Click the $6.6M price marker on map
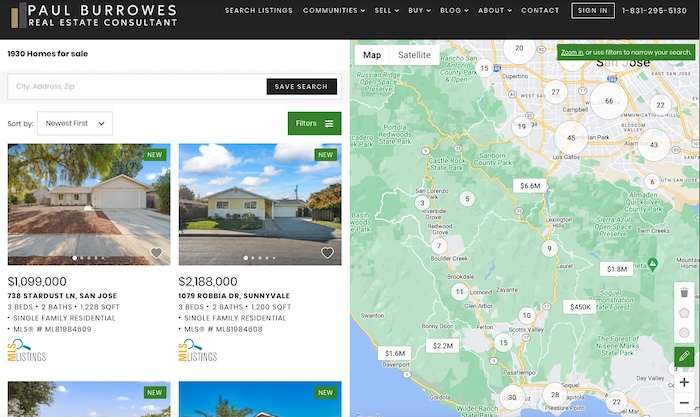This screenshot has height=417, width=700. coord(530,185)
